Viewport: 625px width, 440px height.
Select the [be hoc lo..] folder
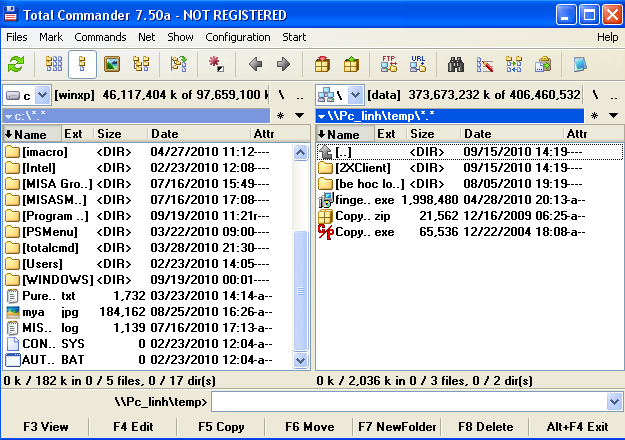[470, 184]
